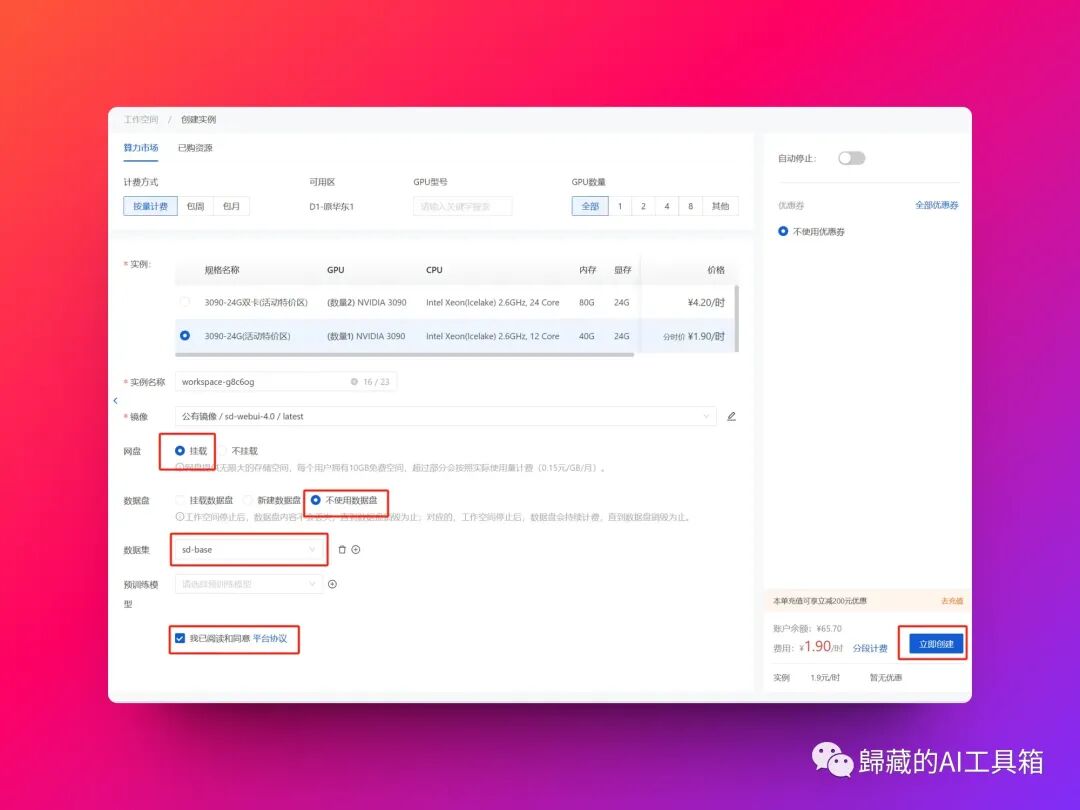Filter GPU数量 to 8
Viewport: 1080px width, 810px height.
click(x=690, y=206)
